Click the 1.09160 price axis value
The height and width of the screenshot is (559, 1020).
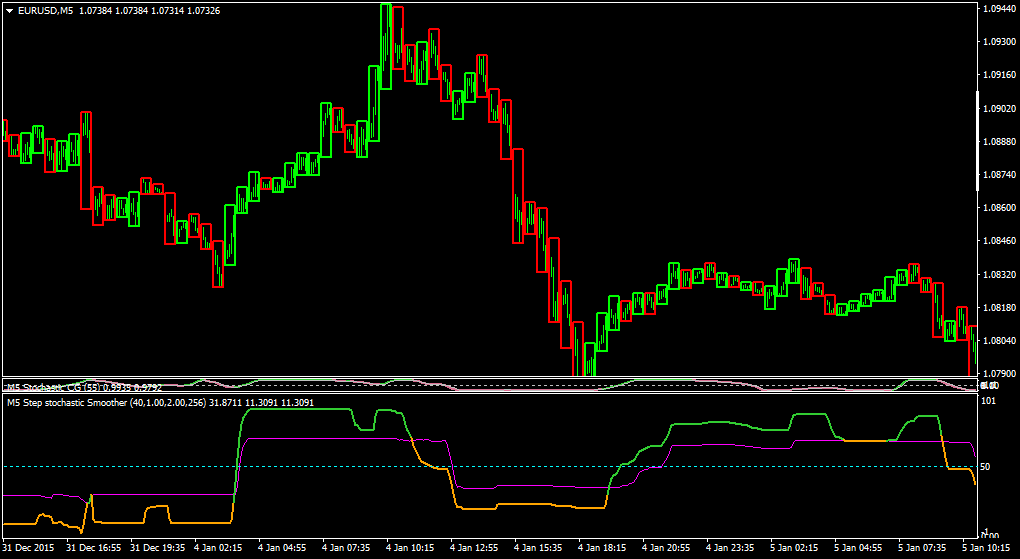1000,75
